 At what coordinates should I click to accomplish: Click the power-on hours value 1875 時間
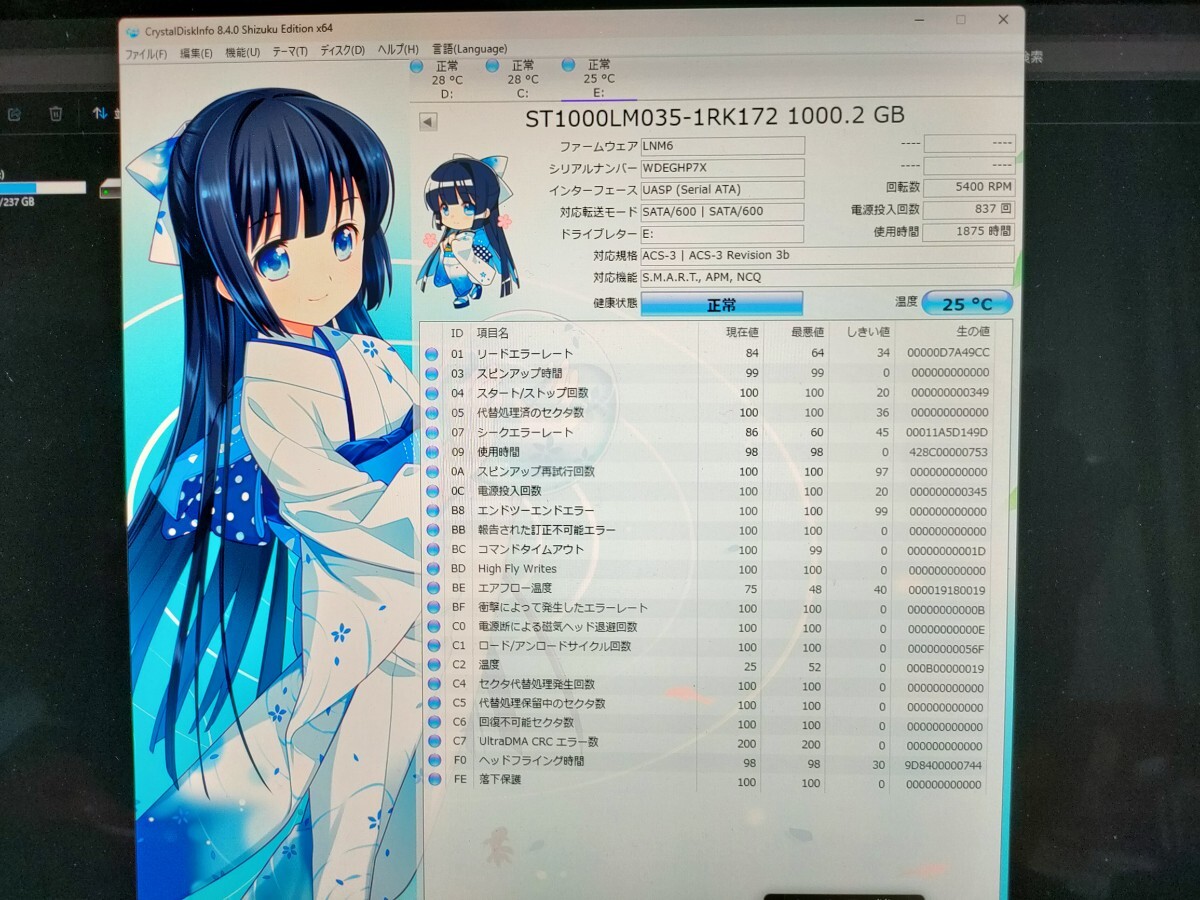[x=969, y=232]
